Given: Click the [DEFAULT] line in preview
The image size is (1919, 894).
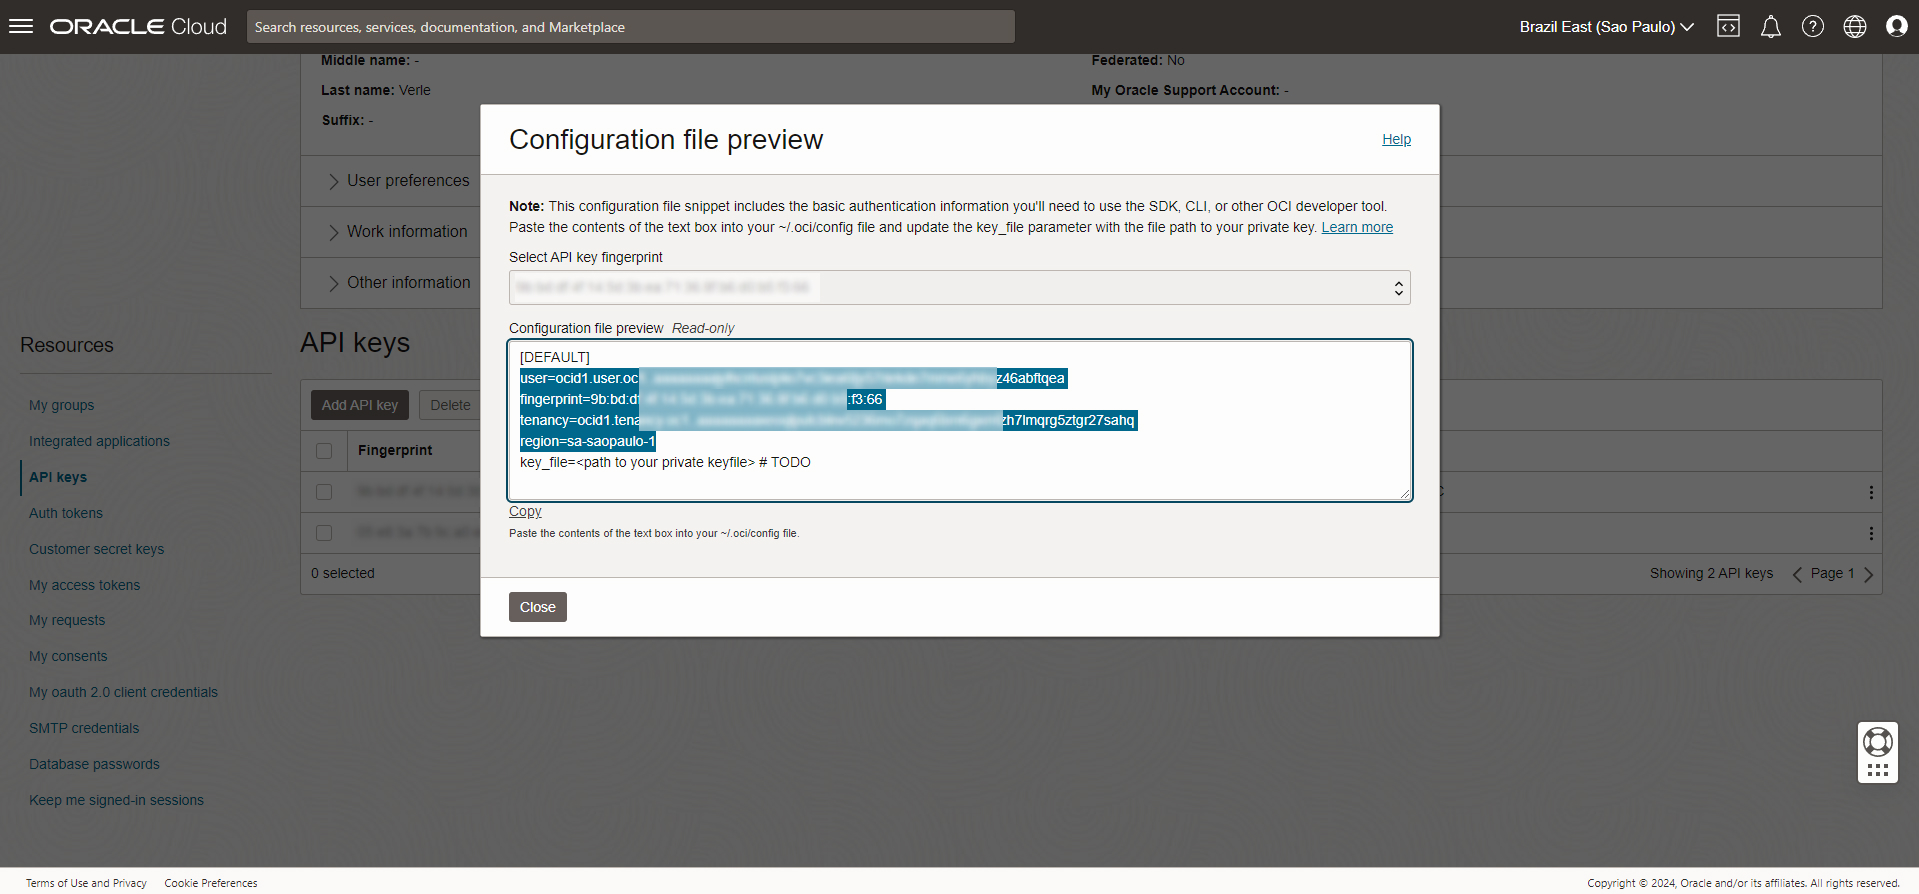Looking at the screenshot, I should [555, 357].
